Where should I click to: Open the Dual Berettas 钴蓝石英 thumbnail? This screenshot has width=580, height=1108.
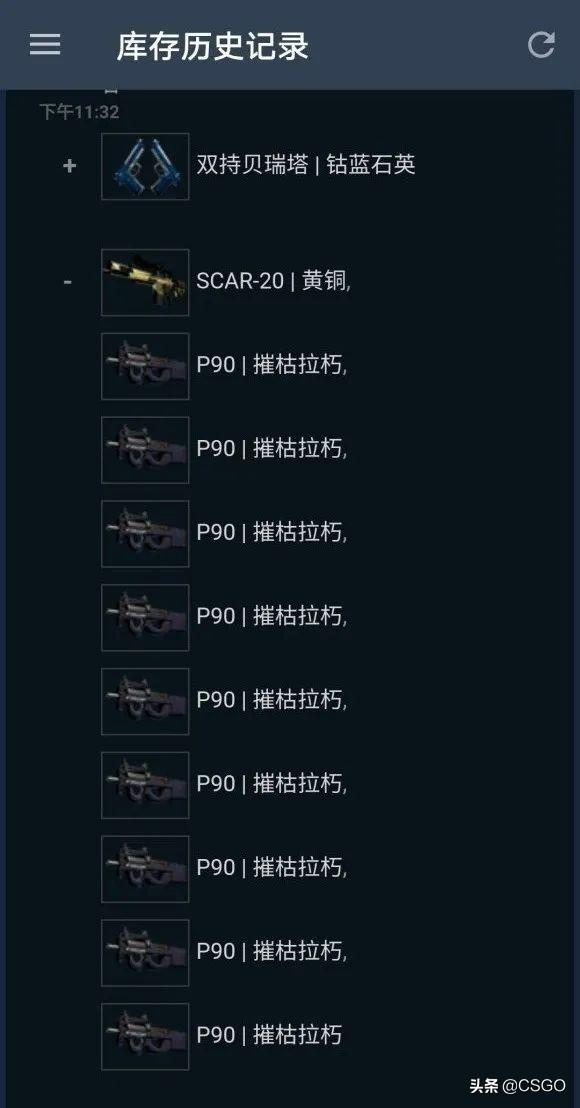click(145, 166)
